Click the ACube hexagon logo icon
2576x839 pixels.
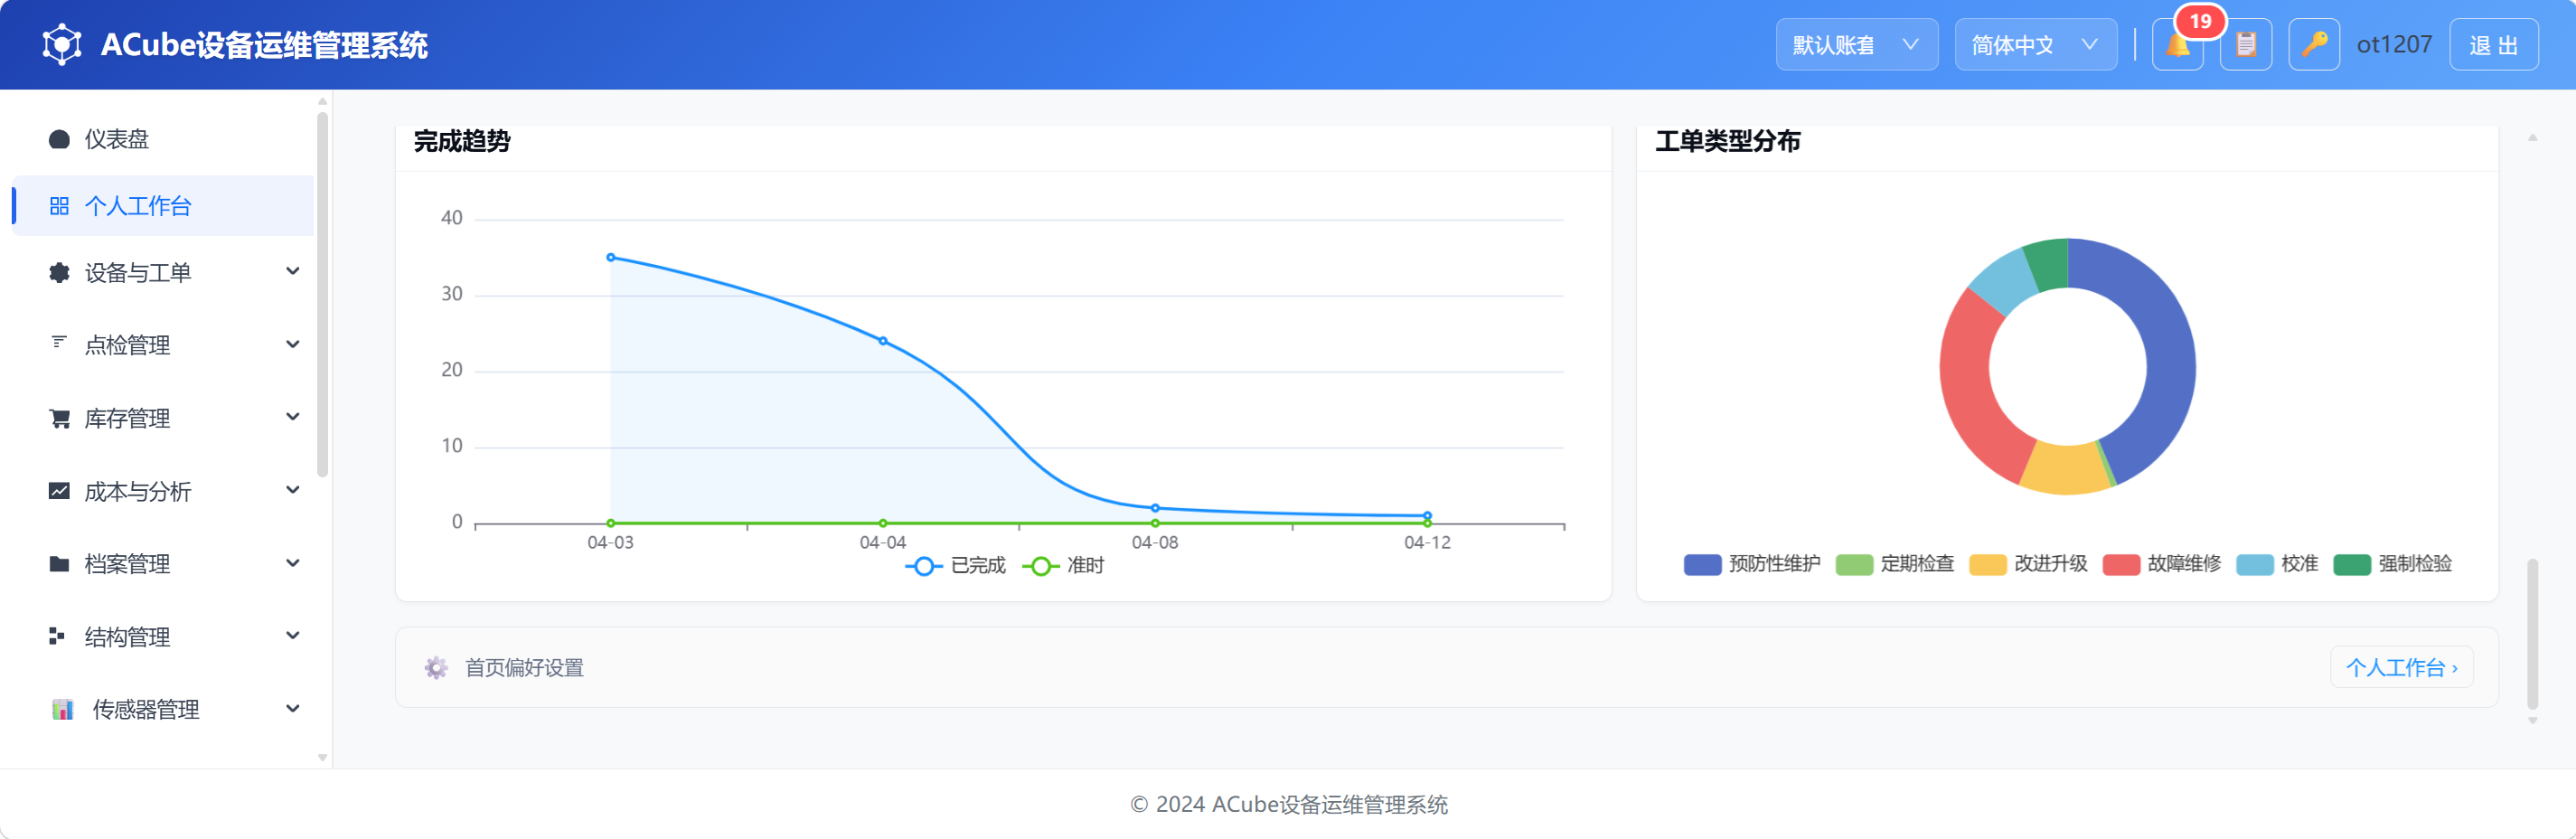[x=62, y=45]
